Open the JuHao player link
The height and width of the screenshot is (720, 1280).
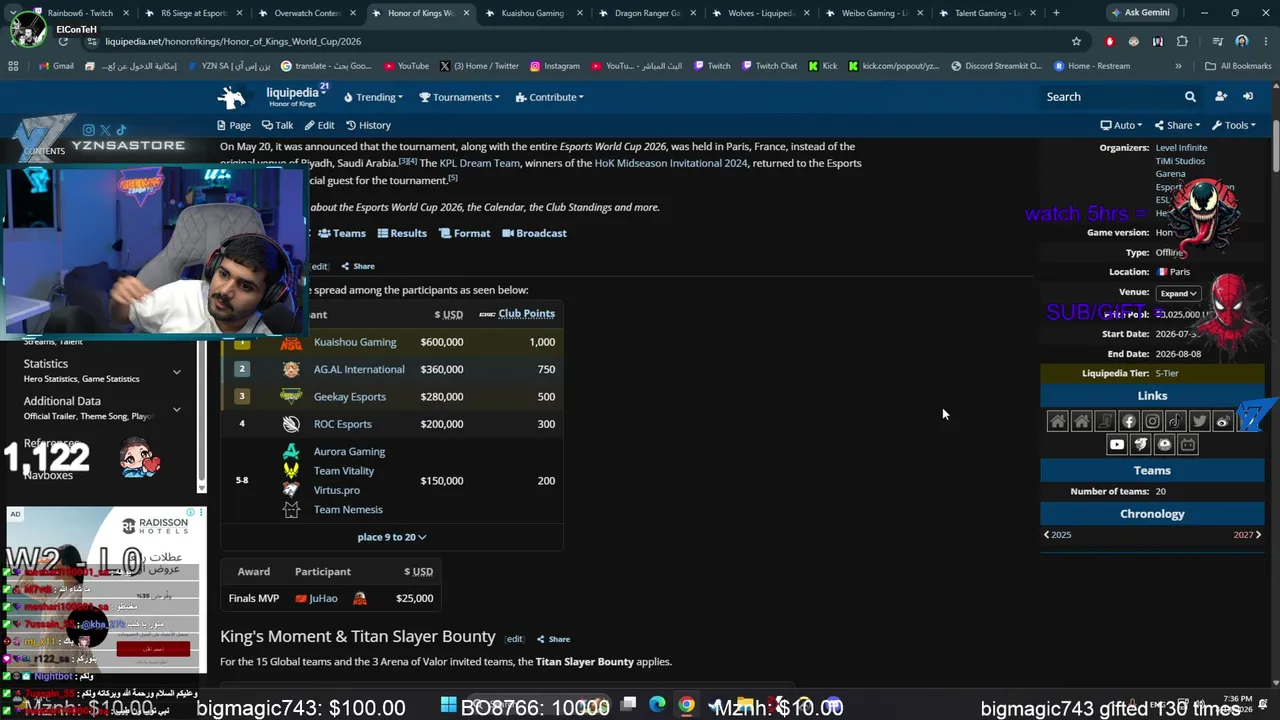click(x=323, y=598)
